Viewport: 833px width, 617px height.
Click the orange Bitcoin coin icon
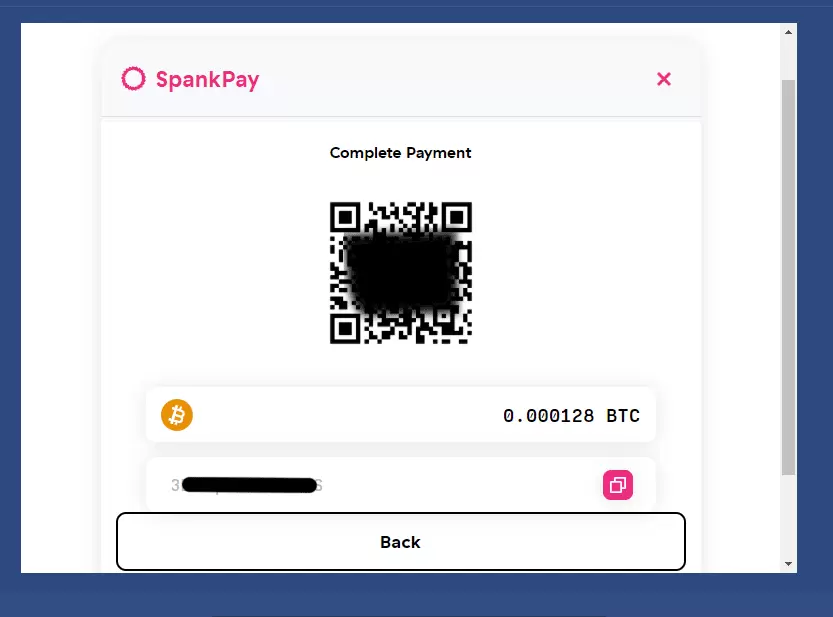(x=177, y=415)
